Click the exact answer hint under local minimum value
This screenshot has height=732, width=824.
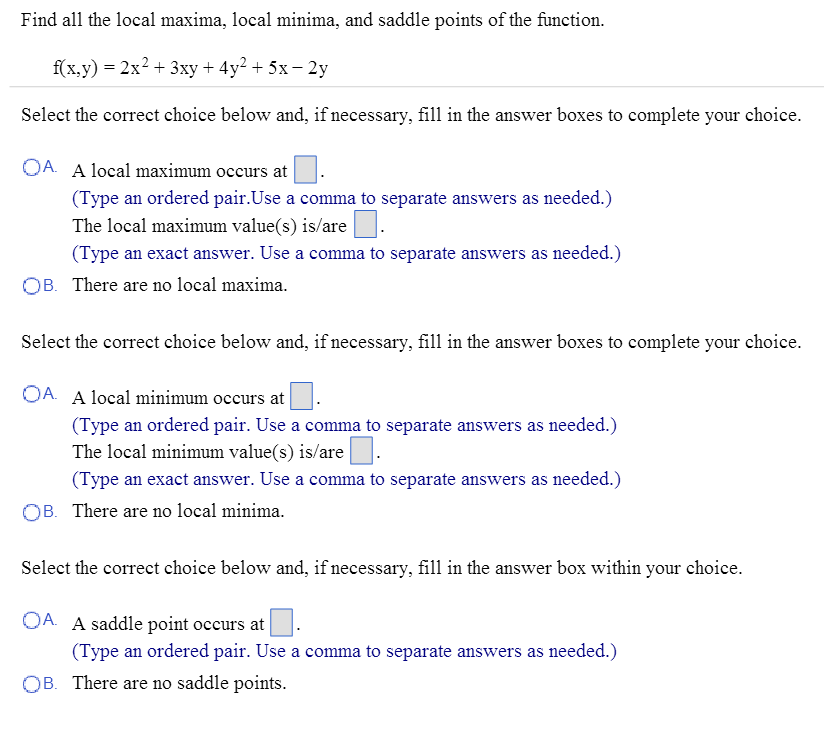pos(346,479)
